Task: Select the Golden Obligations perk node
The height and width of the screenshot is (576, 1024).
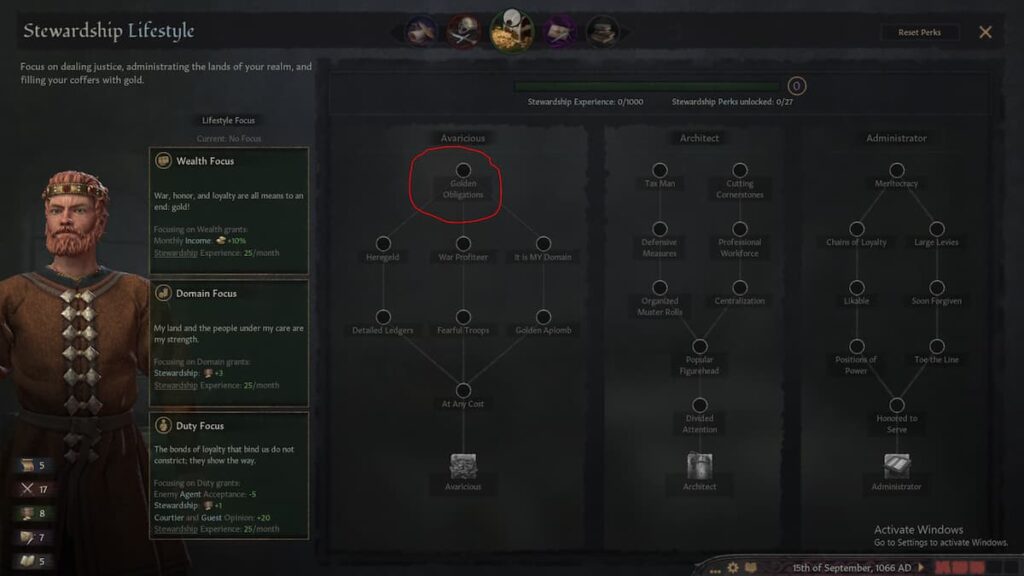Action: tap(463, 170)
